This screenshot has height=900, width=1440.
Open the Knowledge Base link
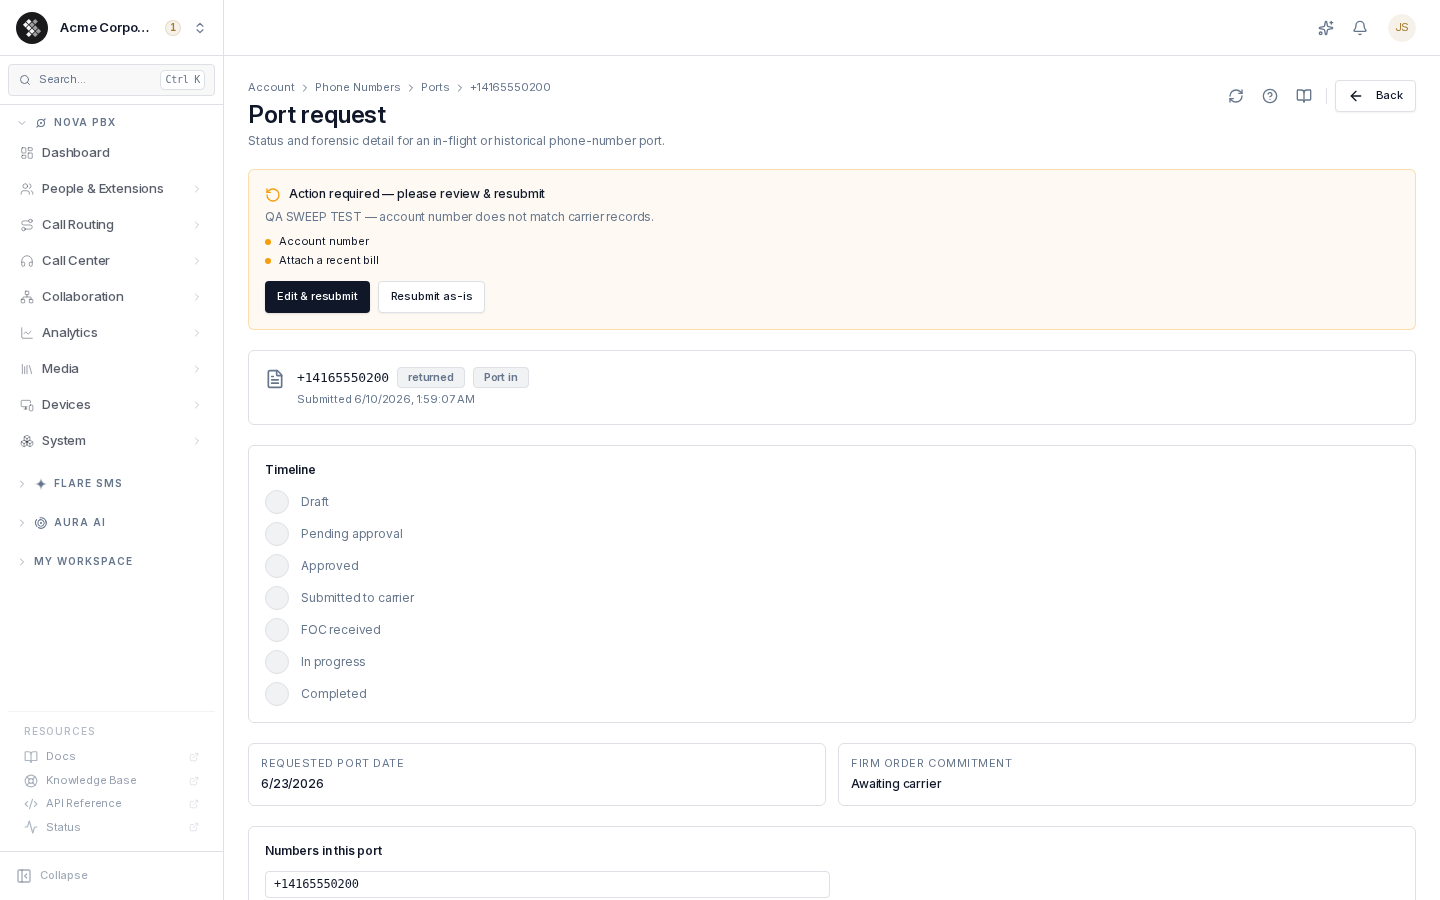[x=111, y=781]
